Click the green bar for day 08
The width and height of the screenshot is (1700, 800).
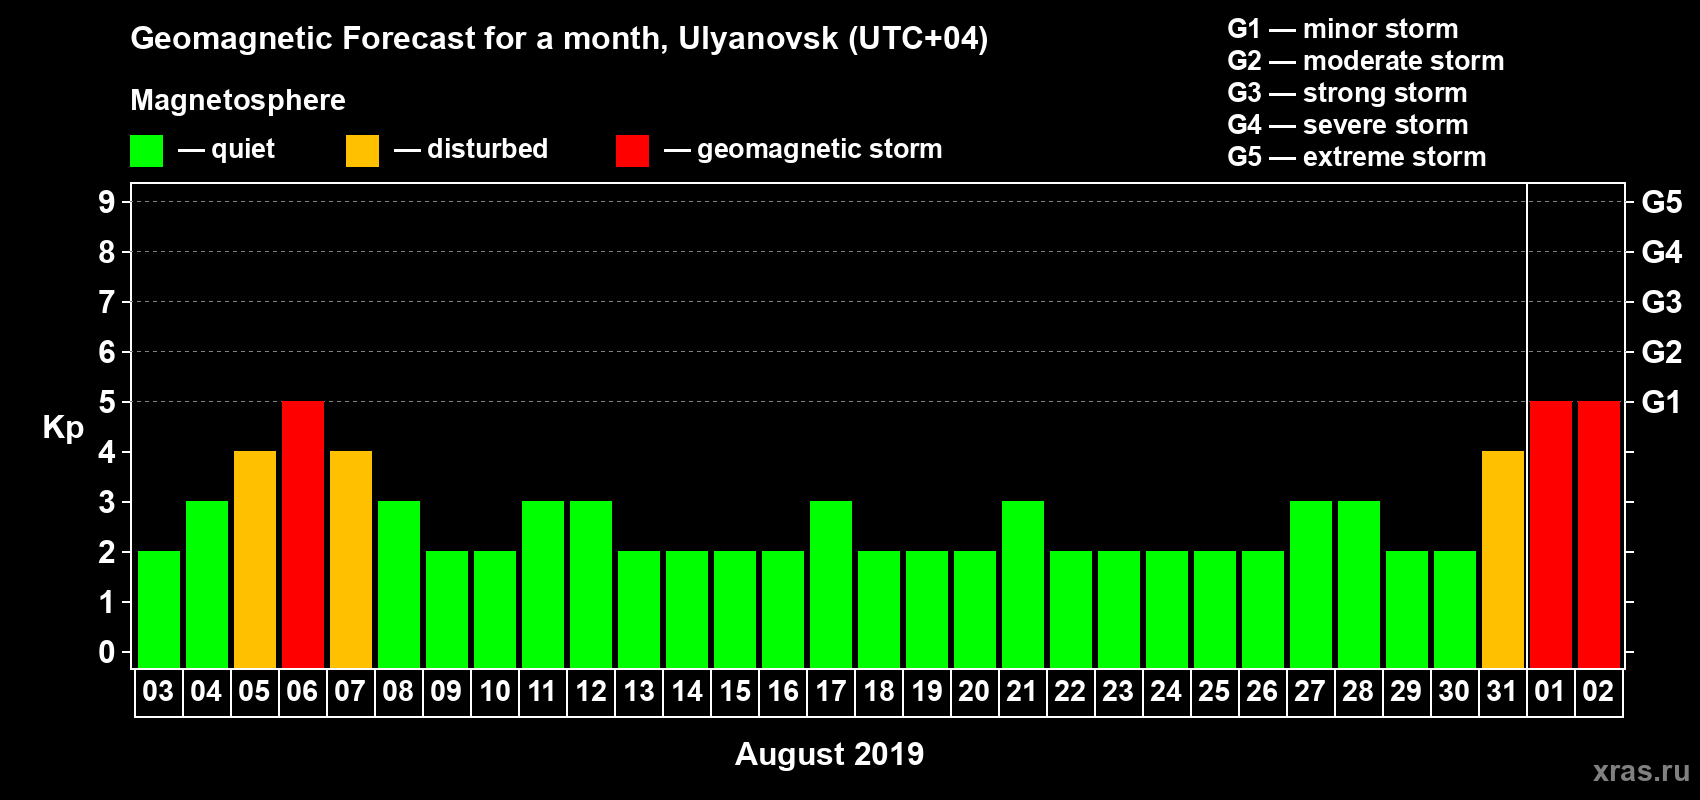(399, 584)
